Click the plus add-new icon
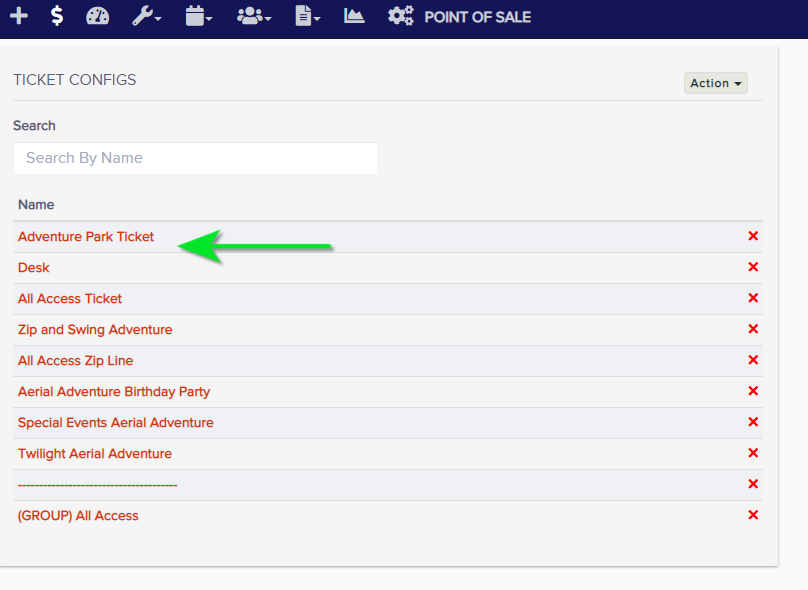This screenshot has height=590, width=808. point(19,16)
